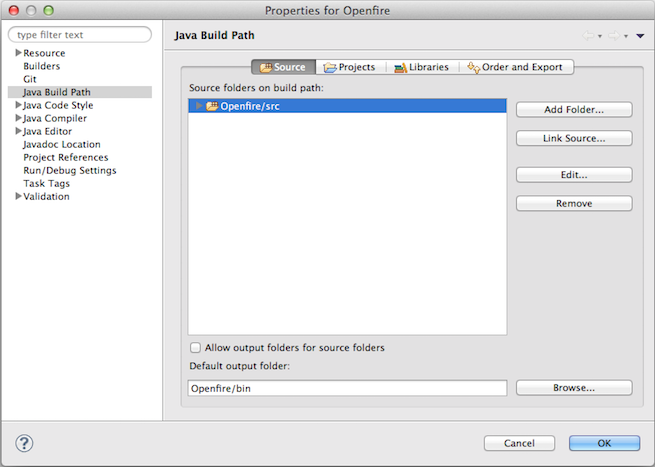Click the back navigation arrow icon

588,36
